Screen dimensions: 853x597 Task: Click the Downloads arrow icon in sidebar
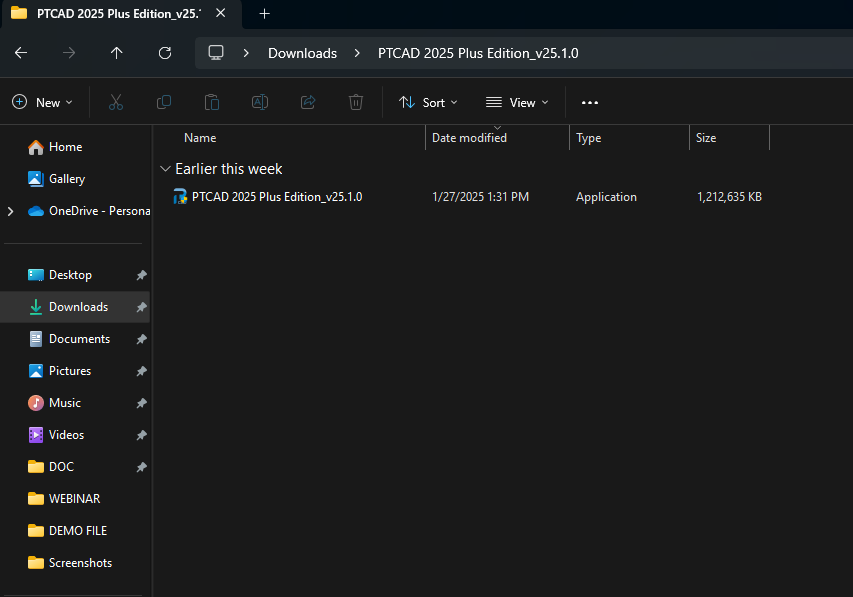click(36, 307)
